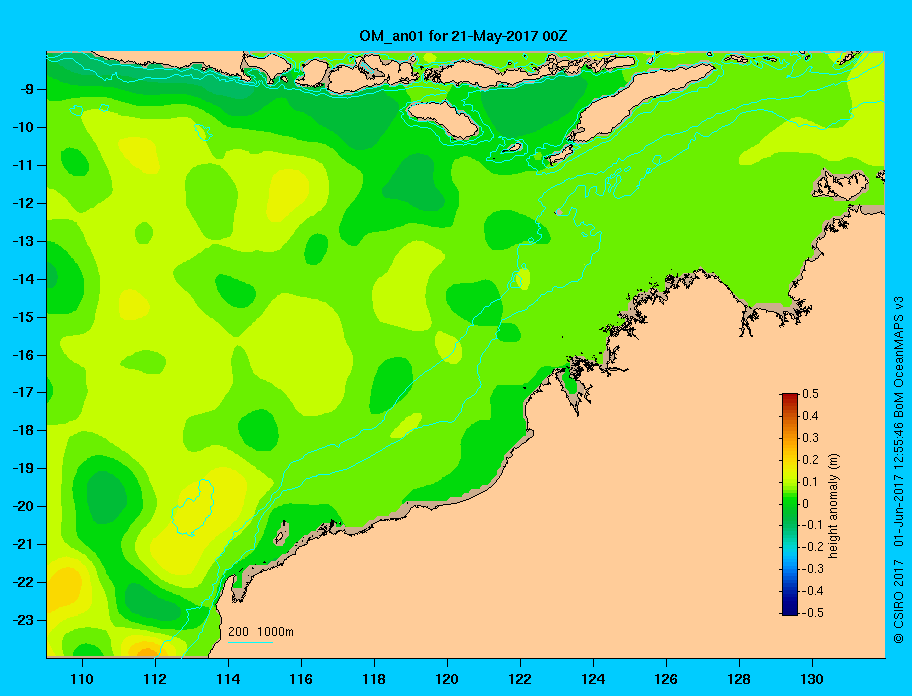Click longitude label 114 on the x-axis
The width and height of the screenshot is (912, 696).
pyautogui.click(x=228, y=679)
